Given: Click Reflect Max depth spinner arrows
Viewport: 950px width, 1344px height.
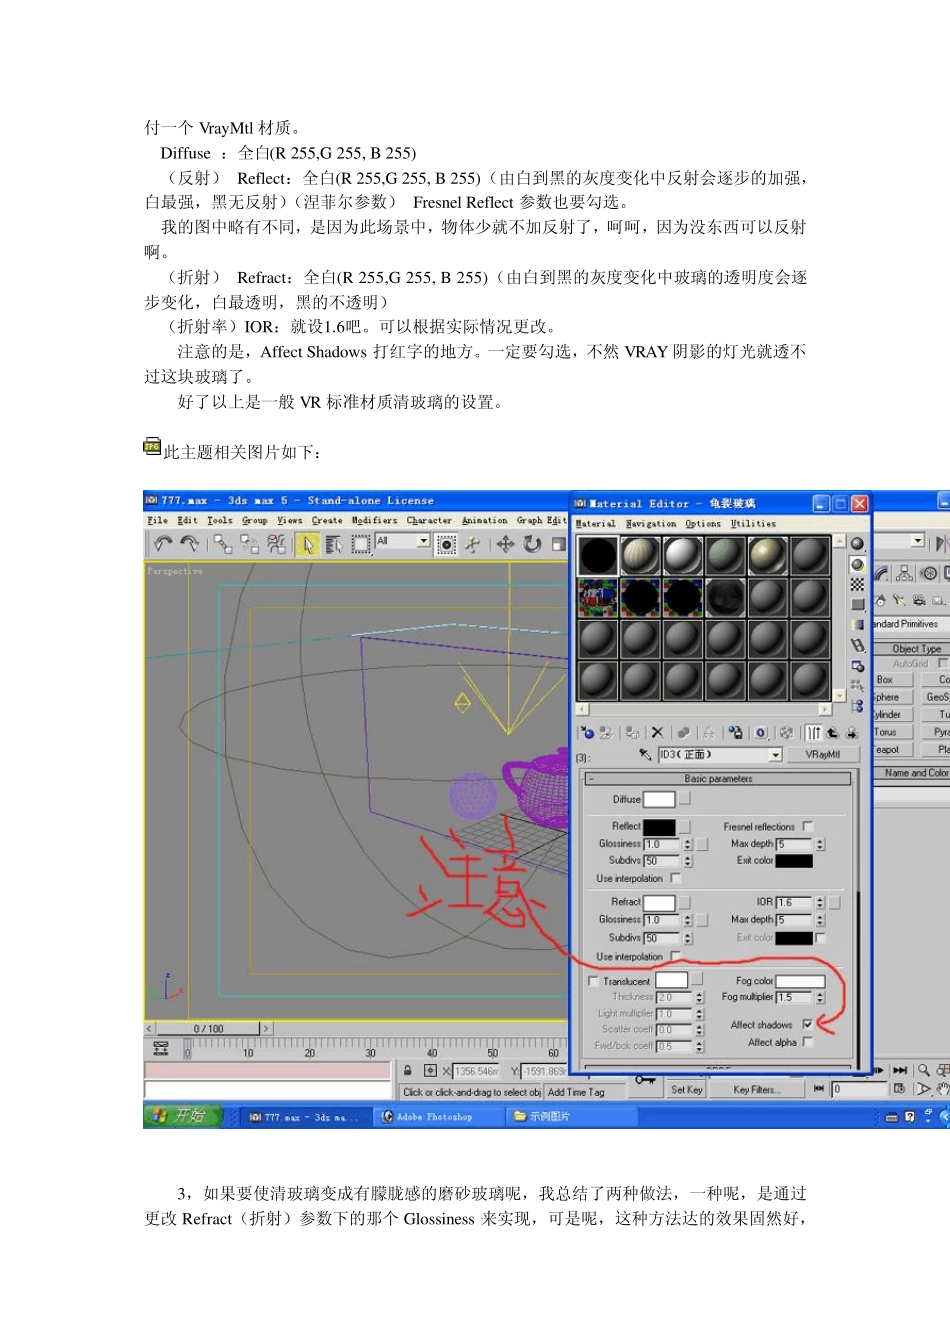Looking at the screenshot, I should (819, 845).
